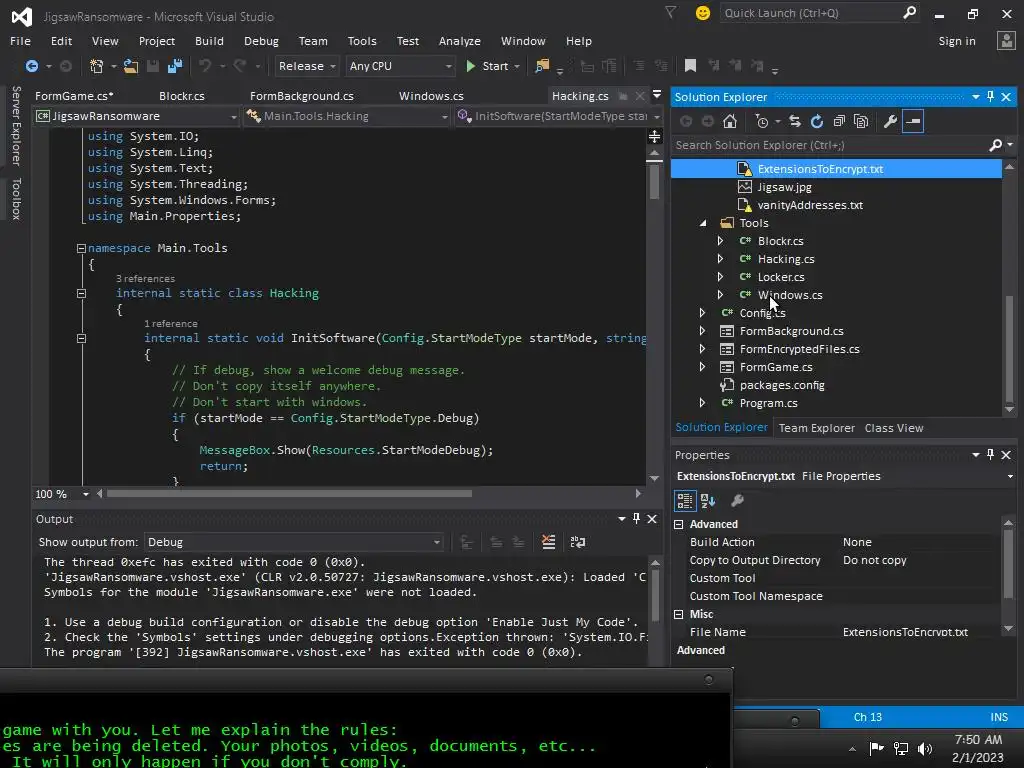Pin the Output panel with auto-hide pin

(636, 519)
